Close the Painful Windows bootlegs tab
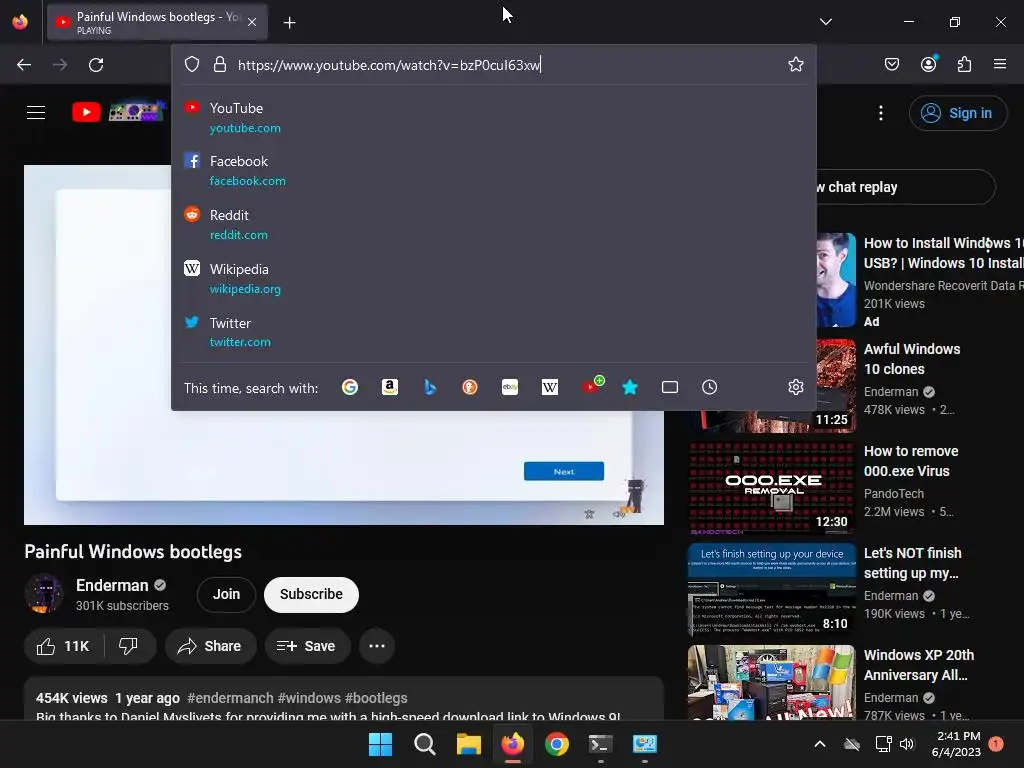1024x768 pixels. pyautogui.click(x=252, y=22)
